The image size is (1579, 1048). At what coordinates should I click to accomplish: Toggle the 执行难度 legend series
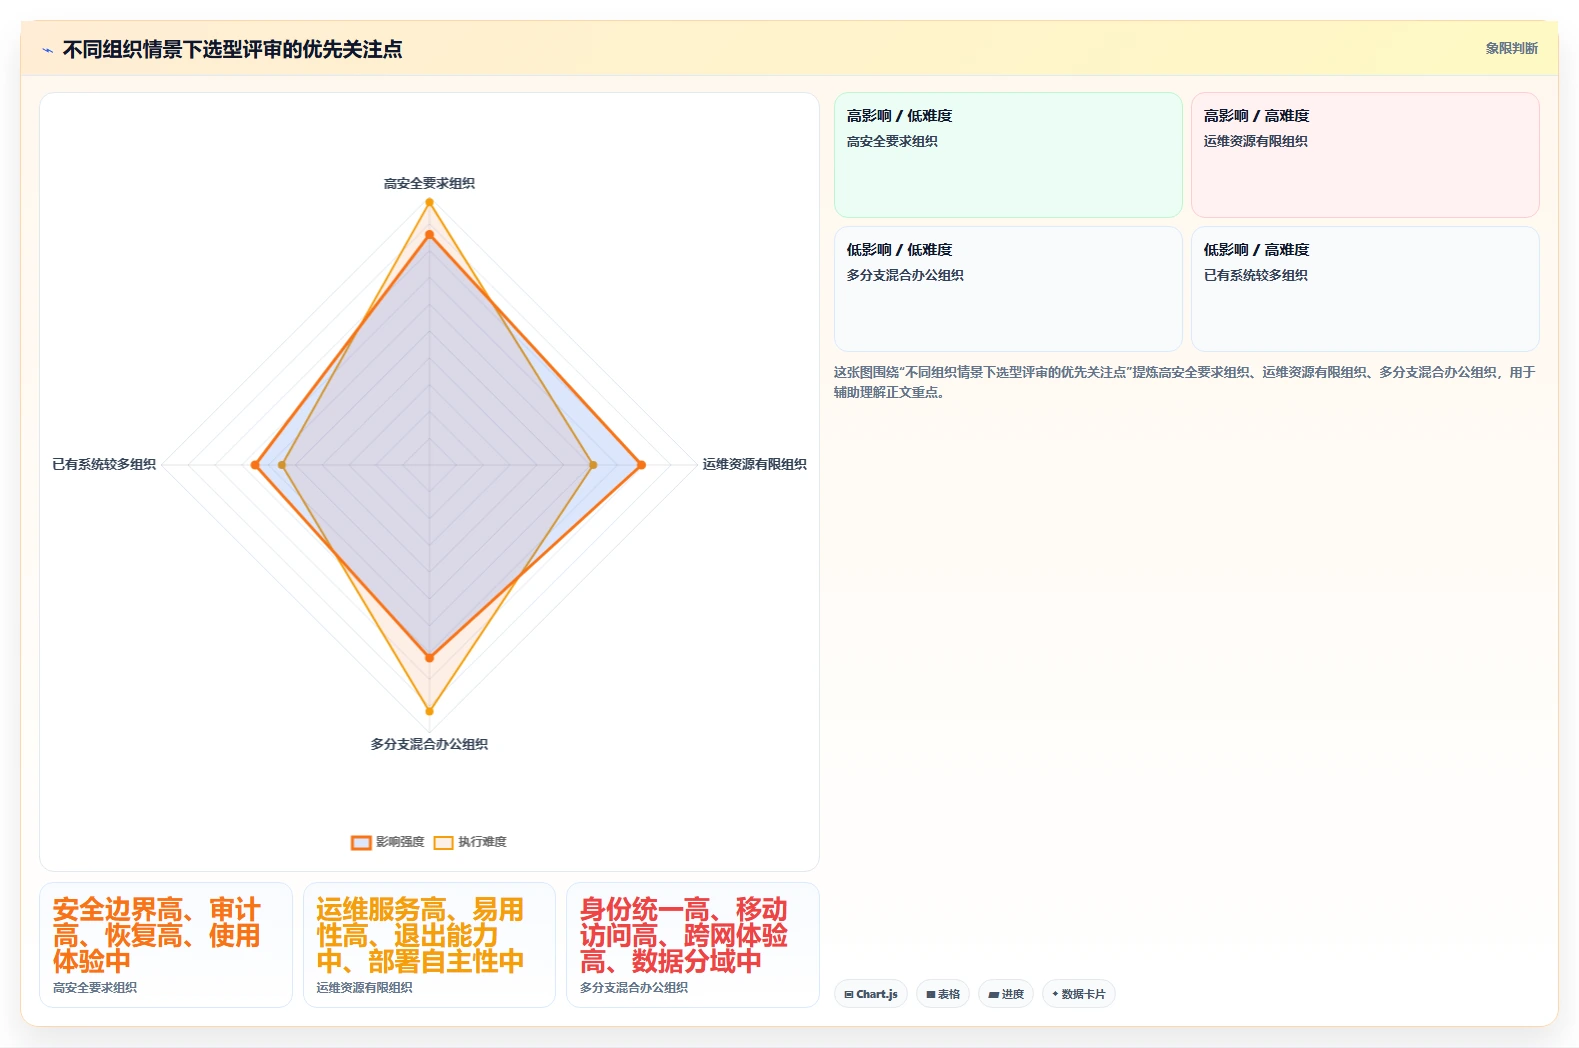pos(471,842)
